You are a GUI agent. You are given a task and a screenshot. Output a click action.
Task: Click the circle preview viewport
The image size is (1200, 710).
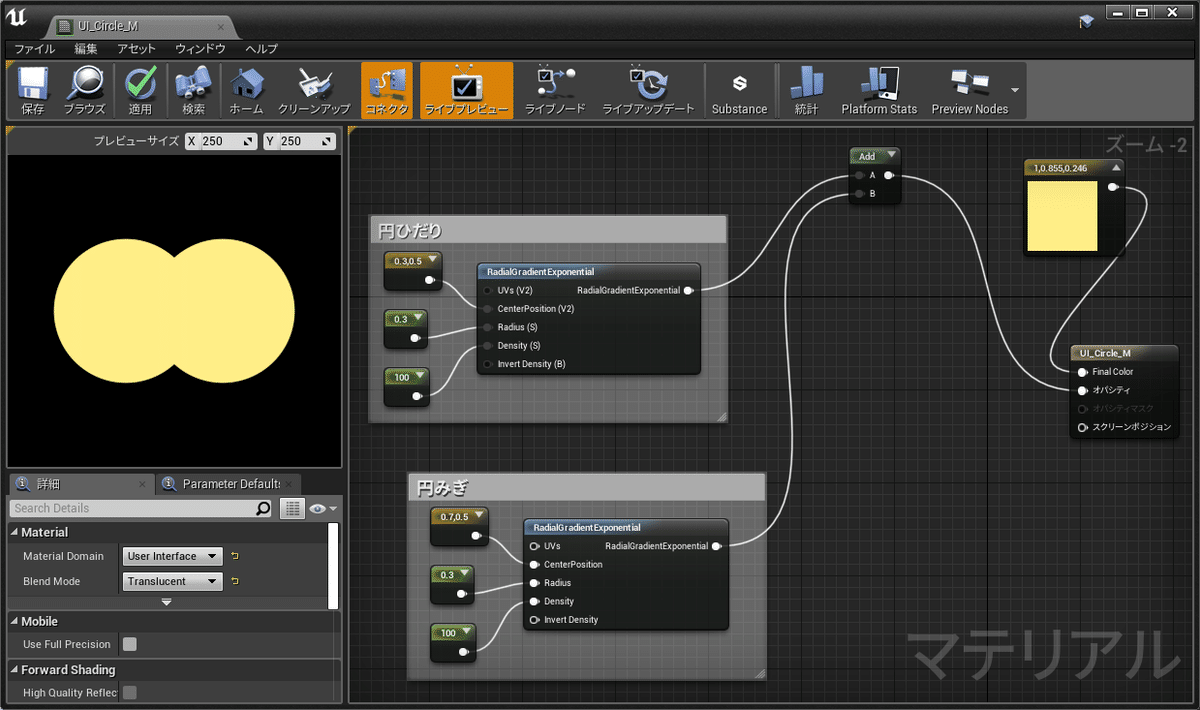pos(174,311)
